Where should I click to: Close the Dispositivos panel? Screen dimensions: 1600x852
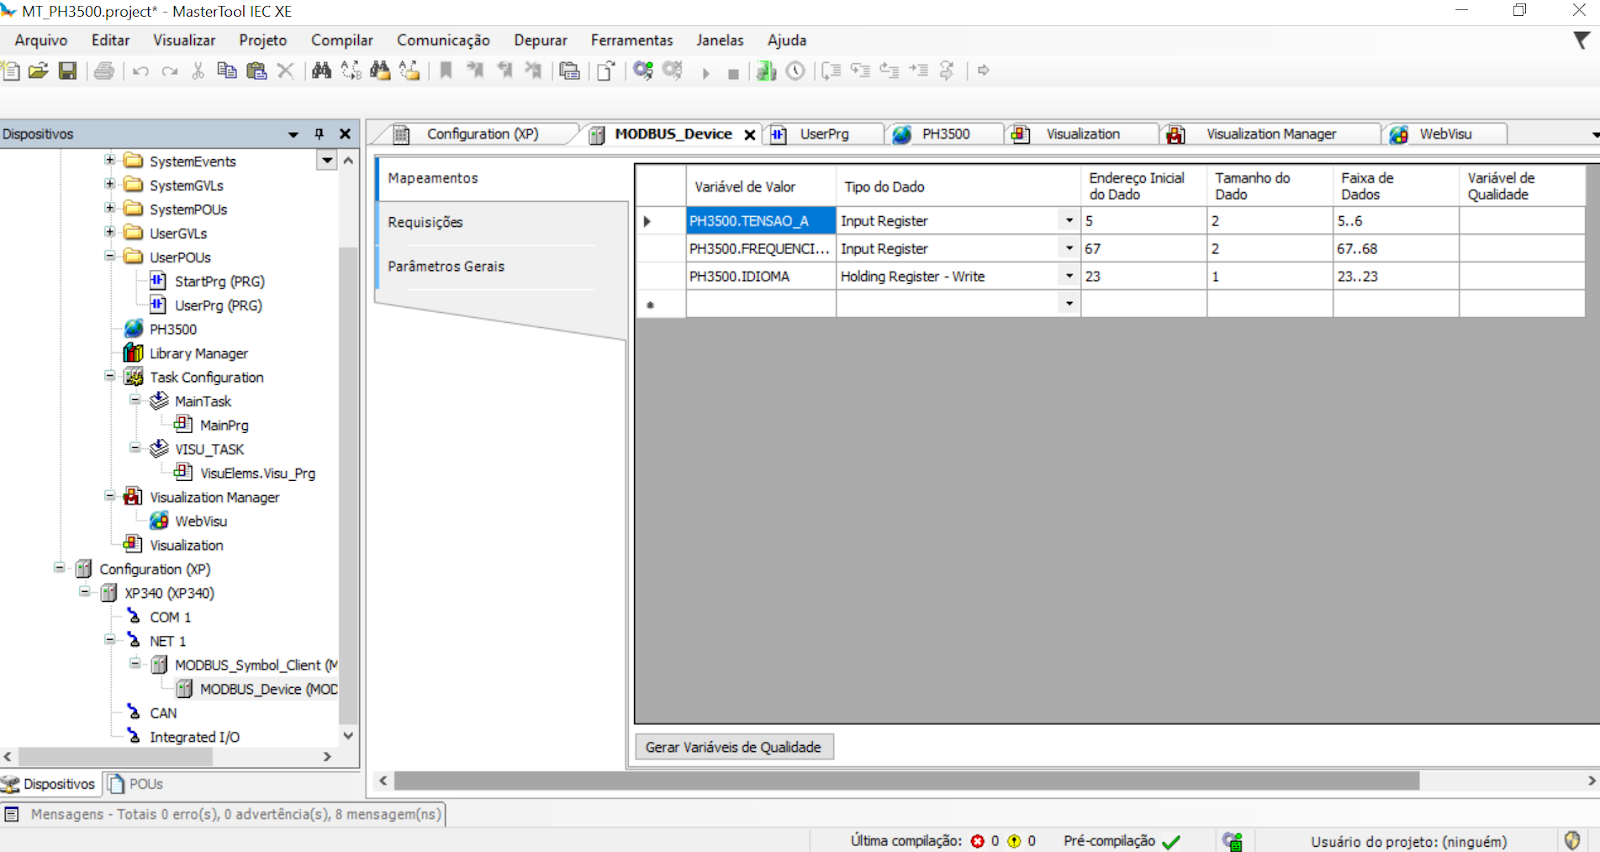click(x=345, y=134)
